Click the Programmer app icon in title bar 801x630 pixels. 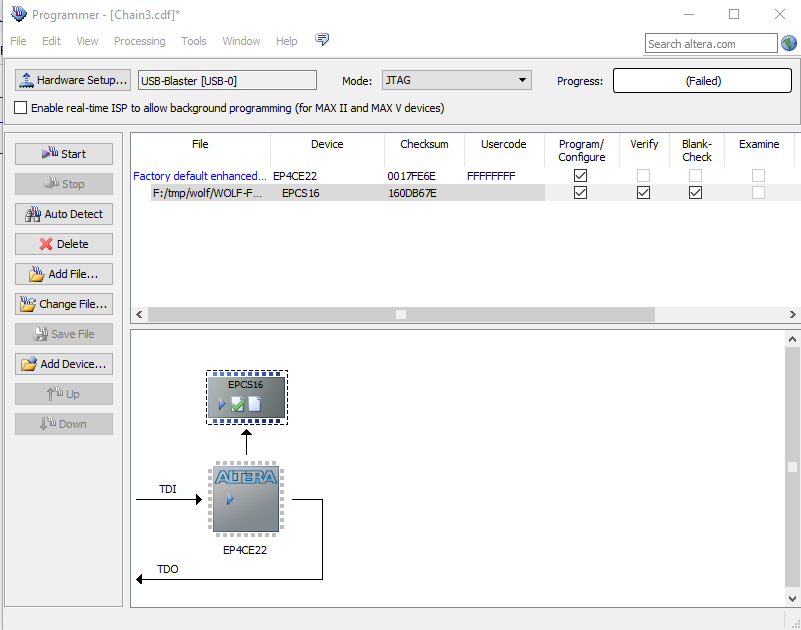click(x=19, y=14)
